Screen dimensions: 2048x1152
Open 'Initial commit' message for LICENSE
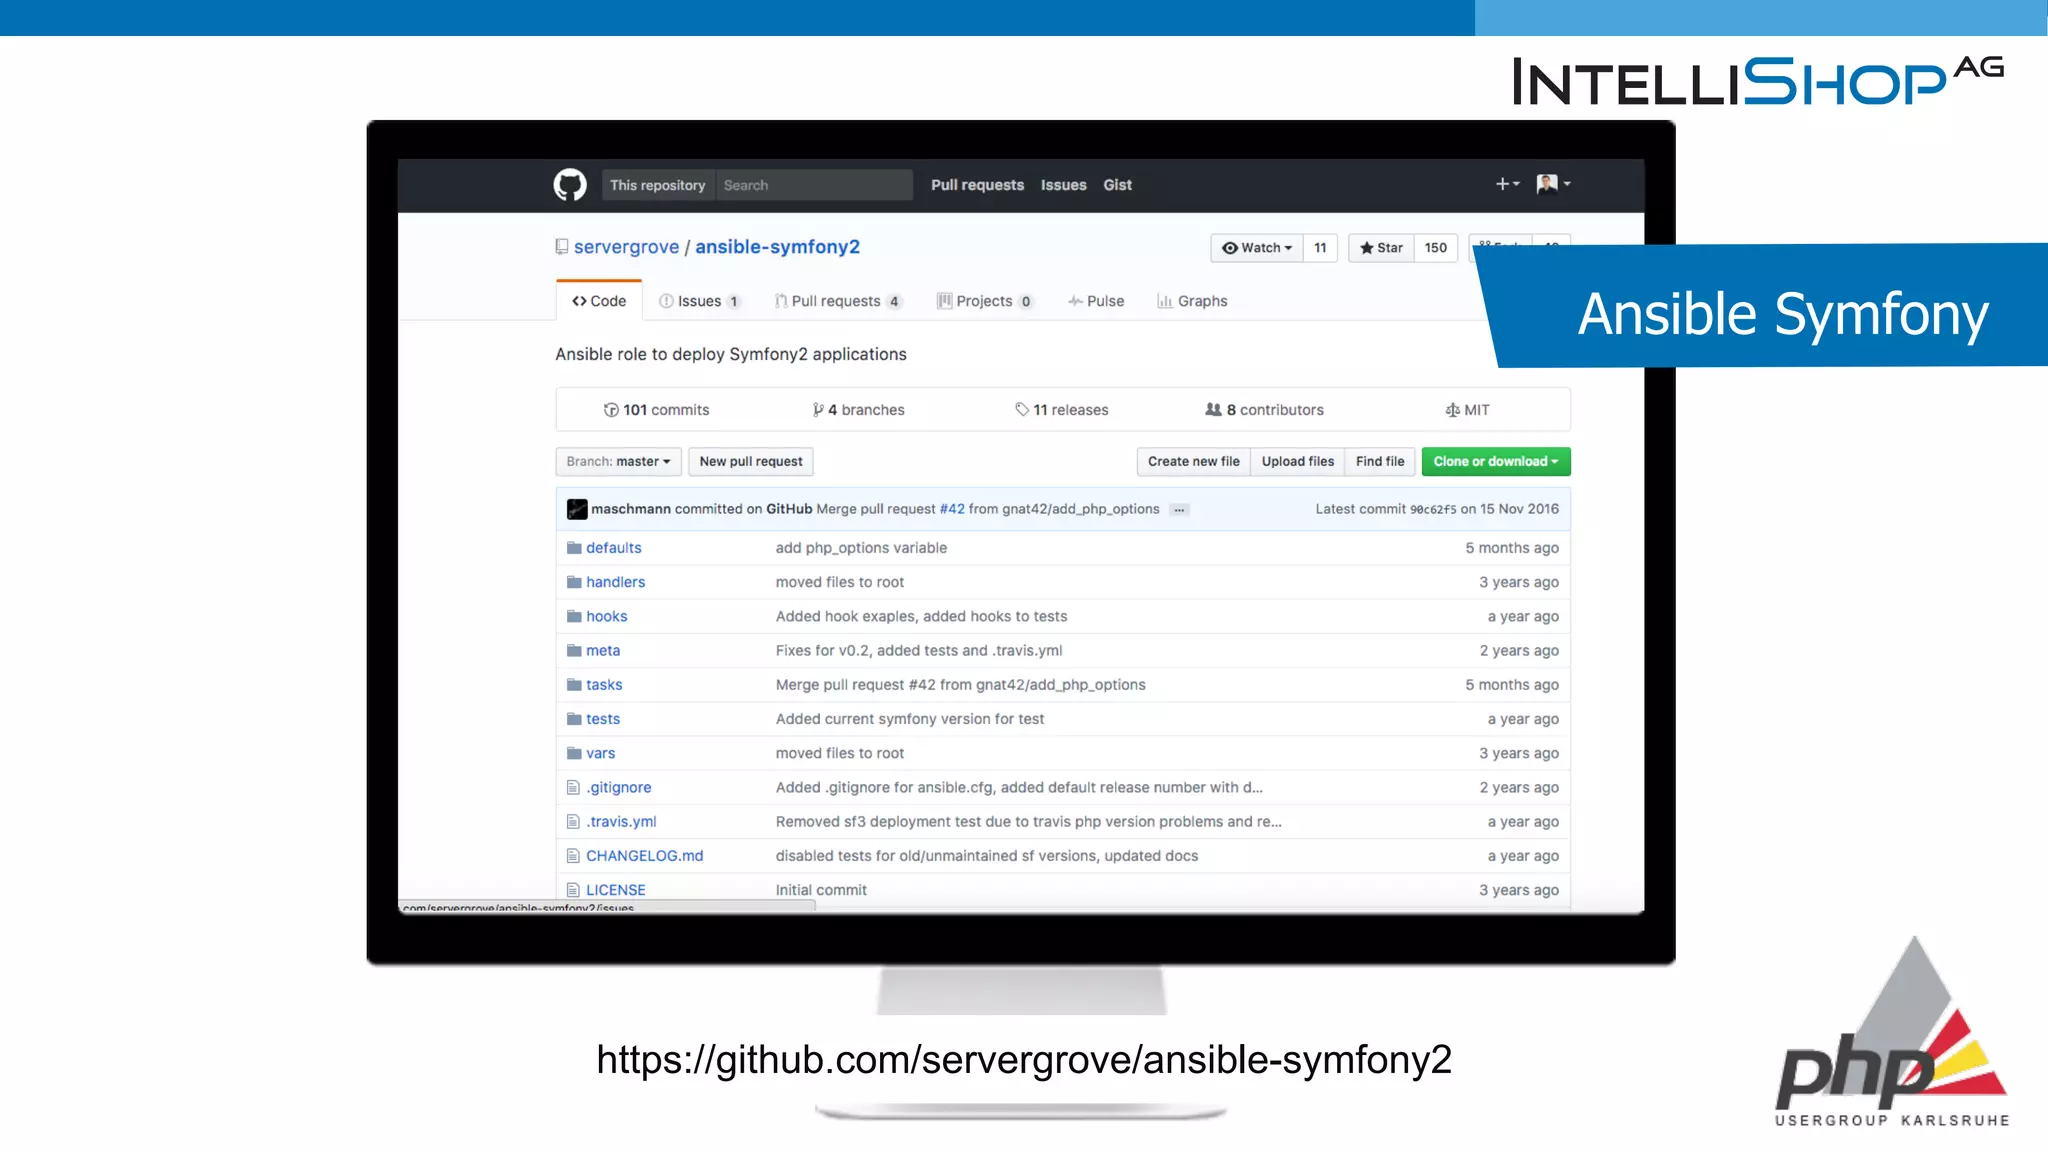(821, 890)
